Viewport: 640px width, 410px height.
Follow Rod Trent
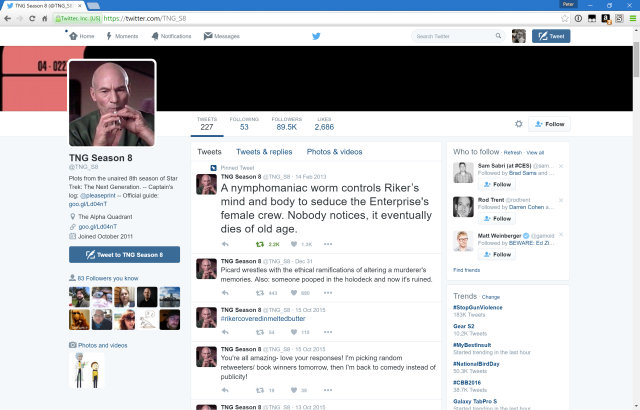pyautogui.click(x=497, y=219)
